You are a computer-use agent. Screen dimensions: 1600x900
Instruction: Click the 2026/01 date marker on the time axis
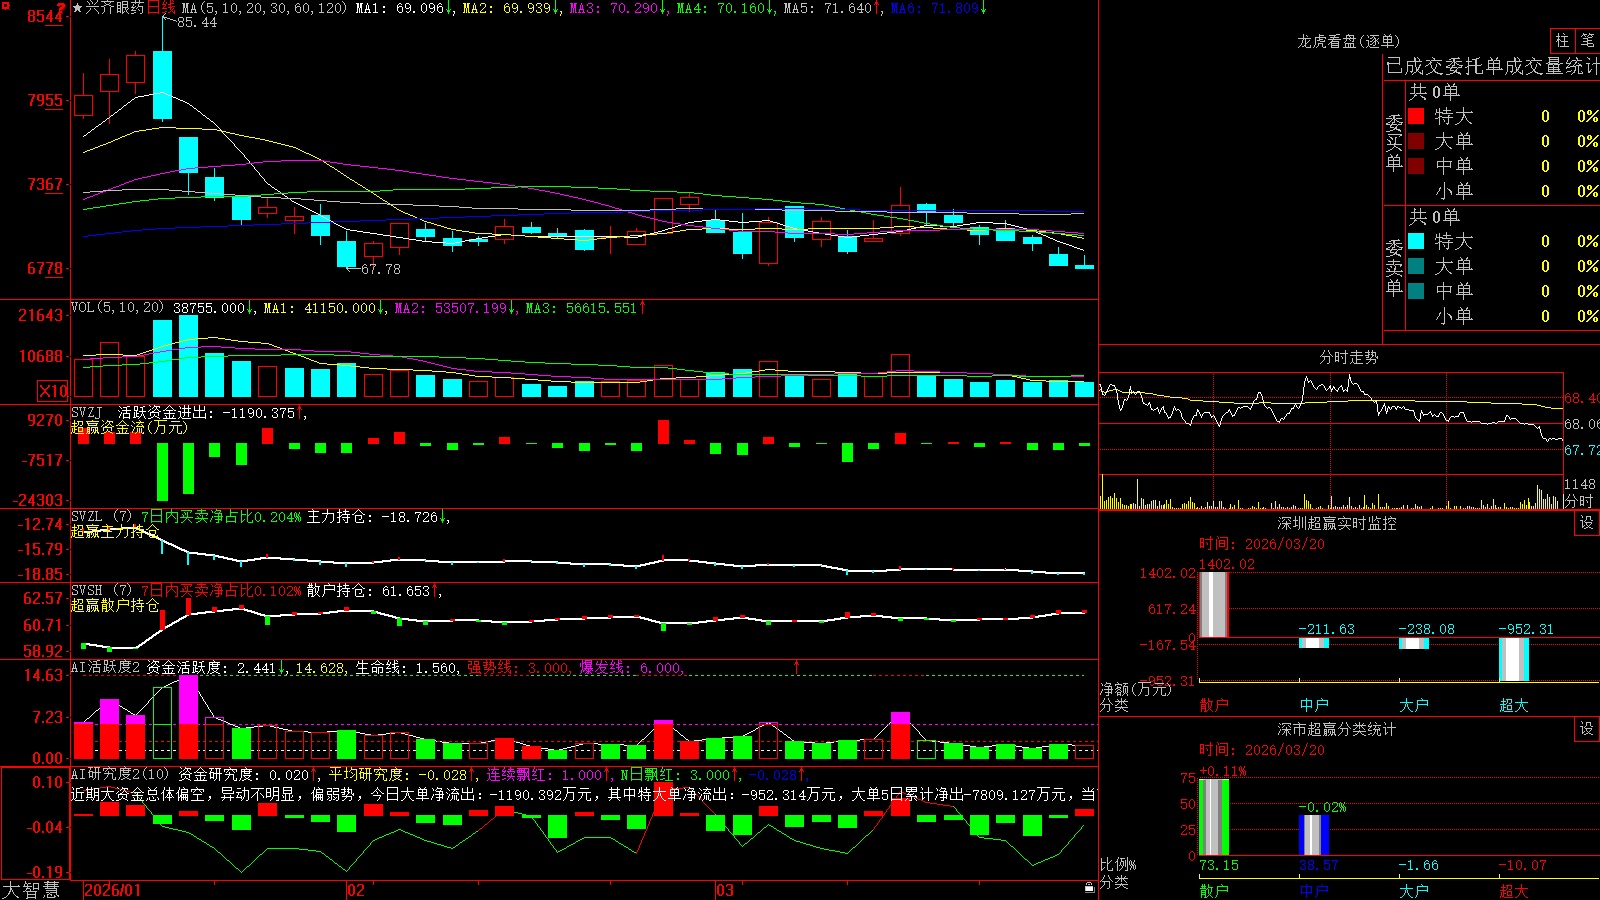[113, 890]
